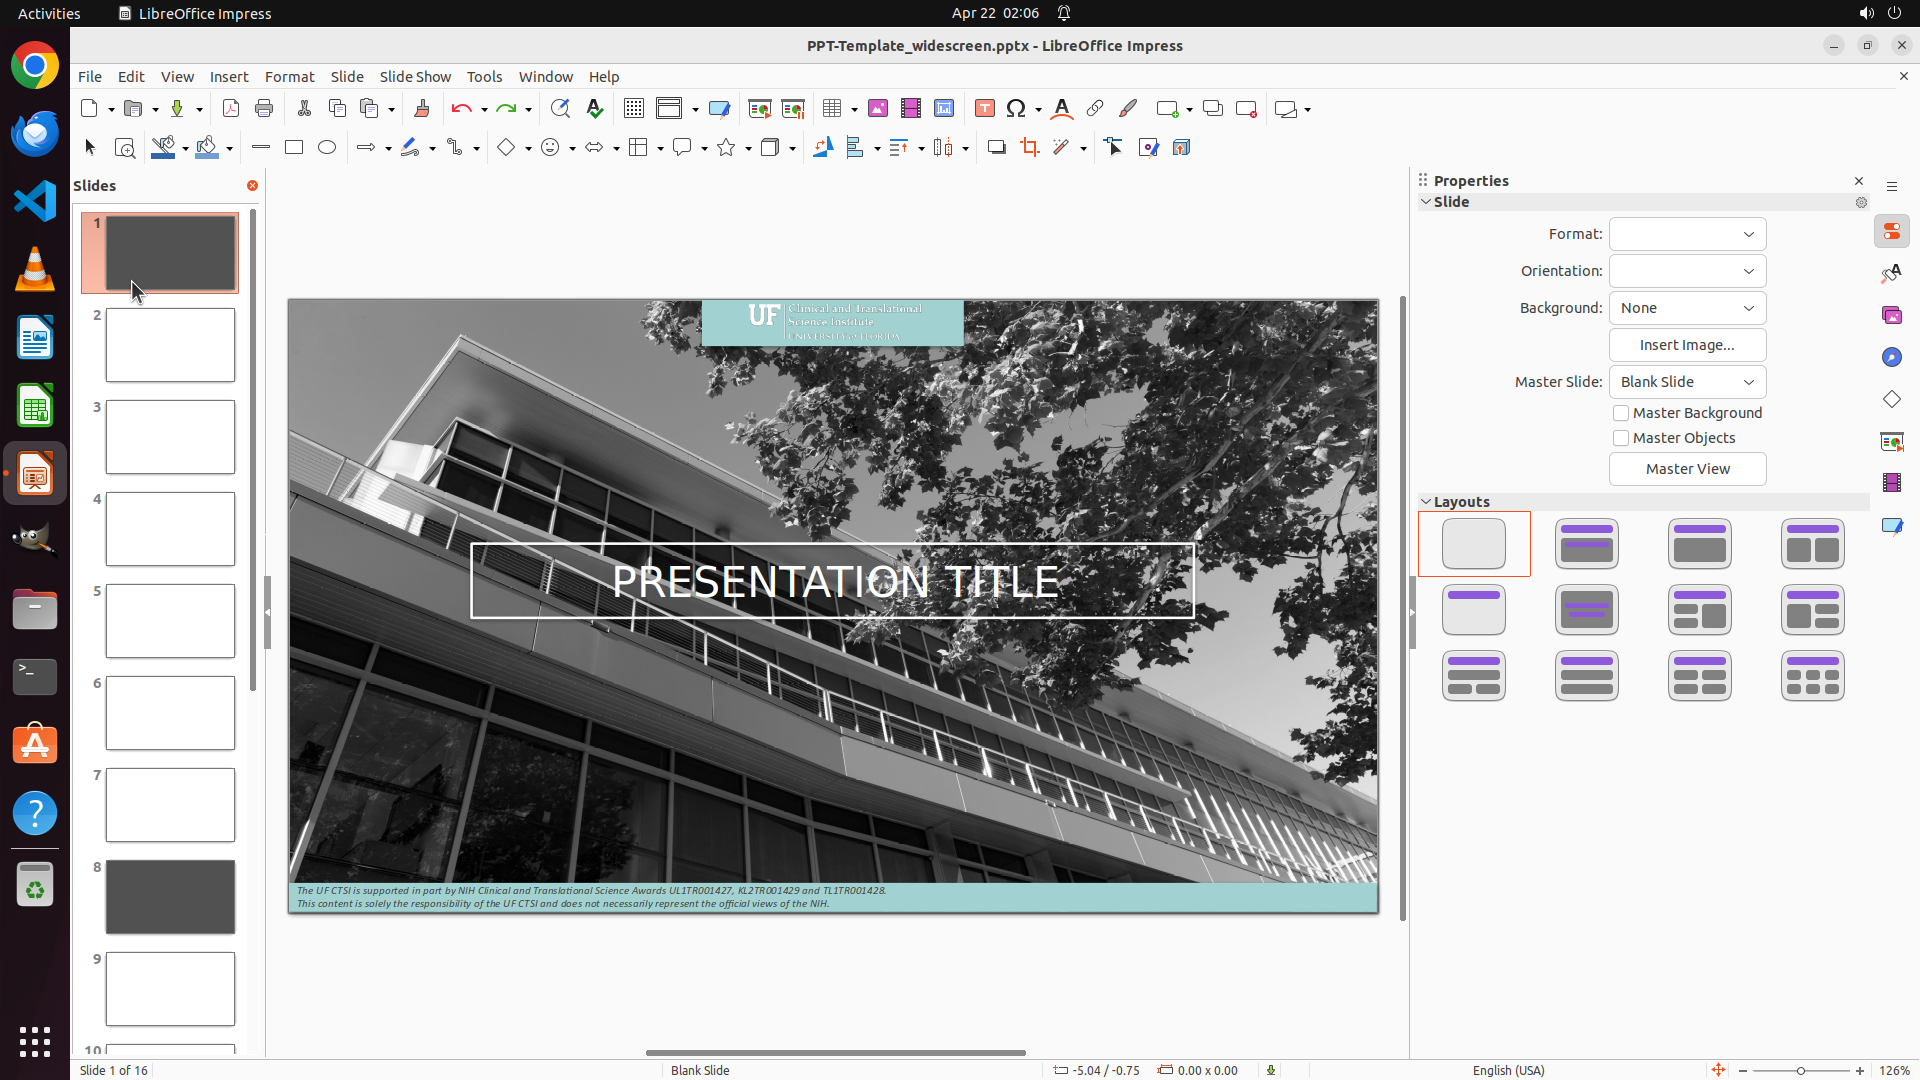Click the Display Grid toolbar icon
This screenshot has width=1920, height=1080.
tap(633, 109)
